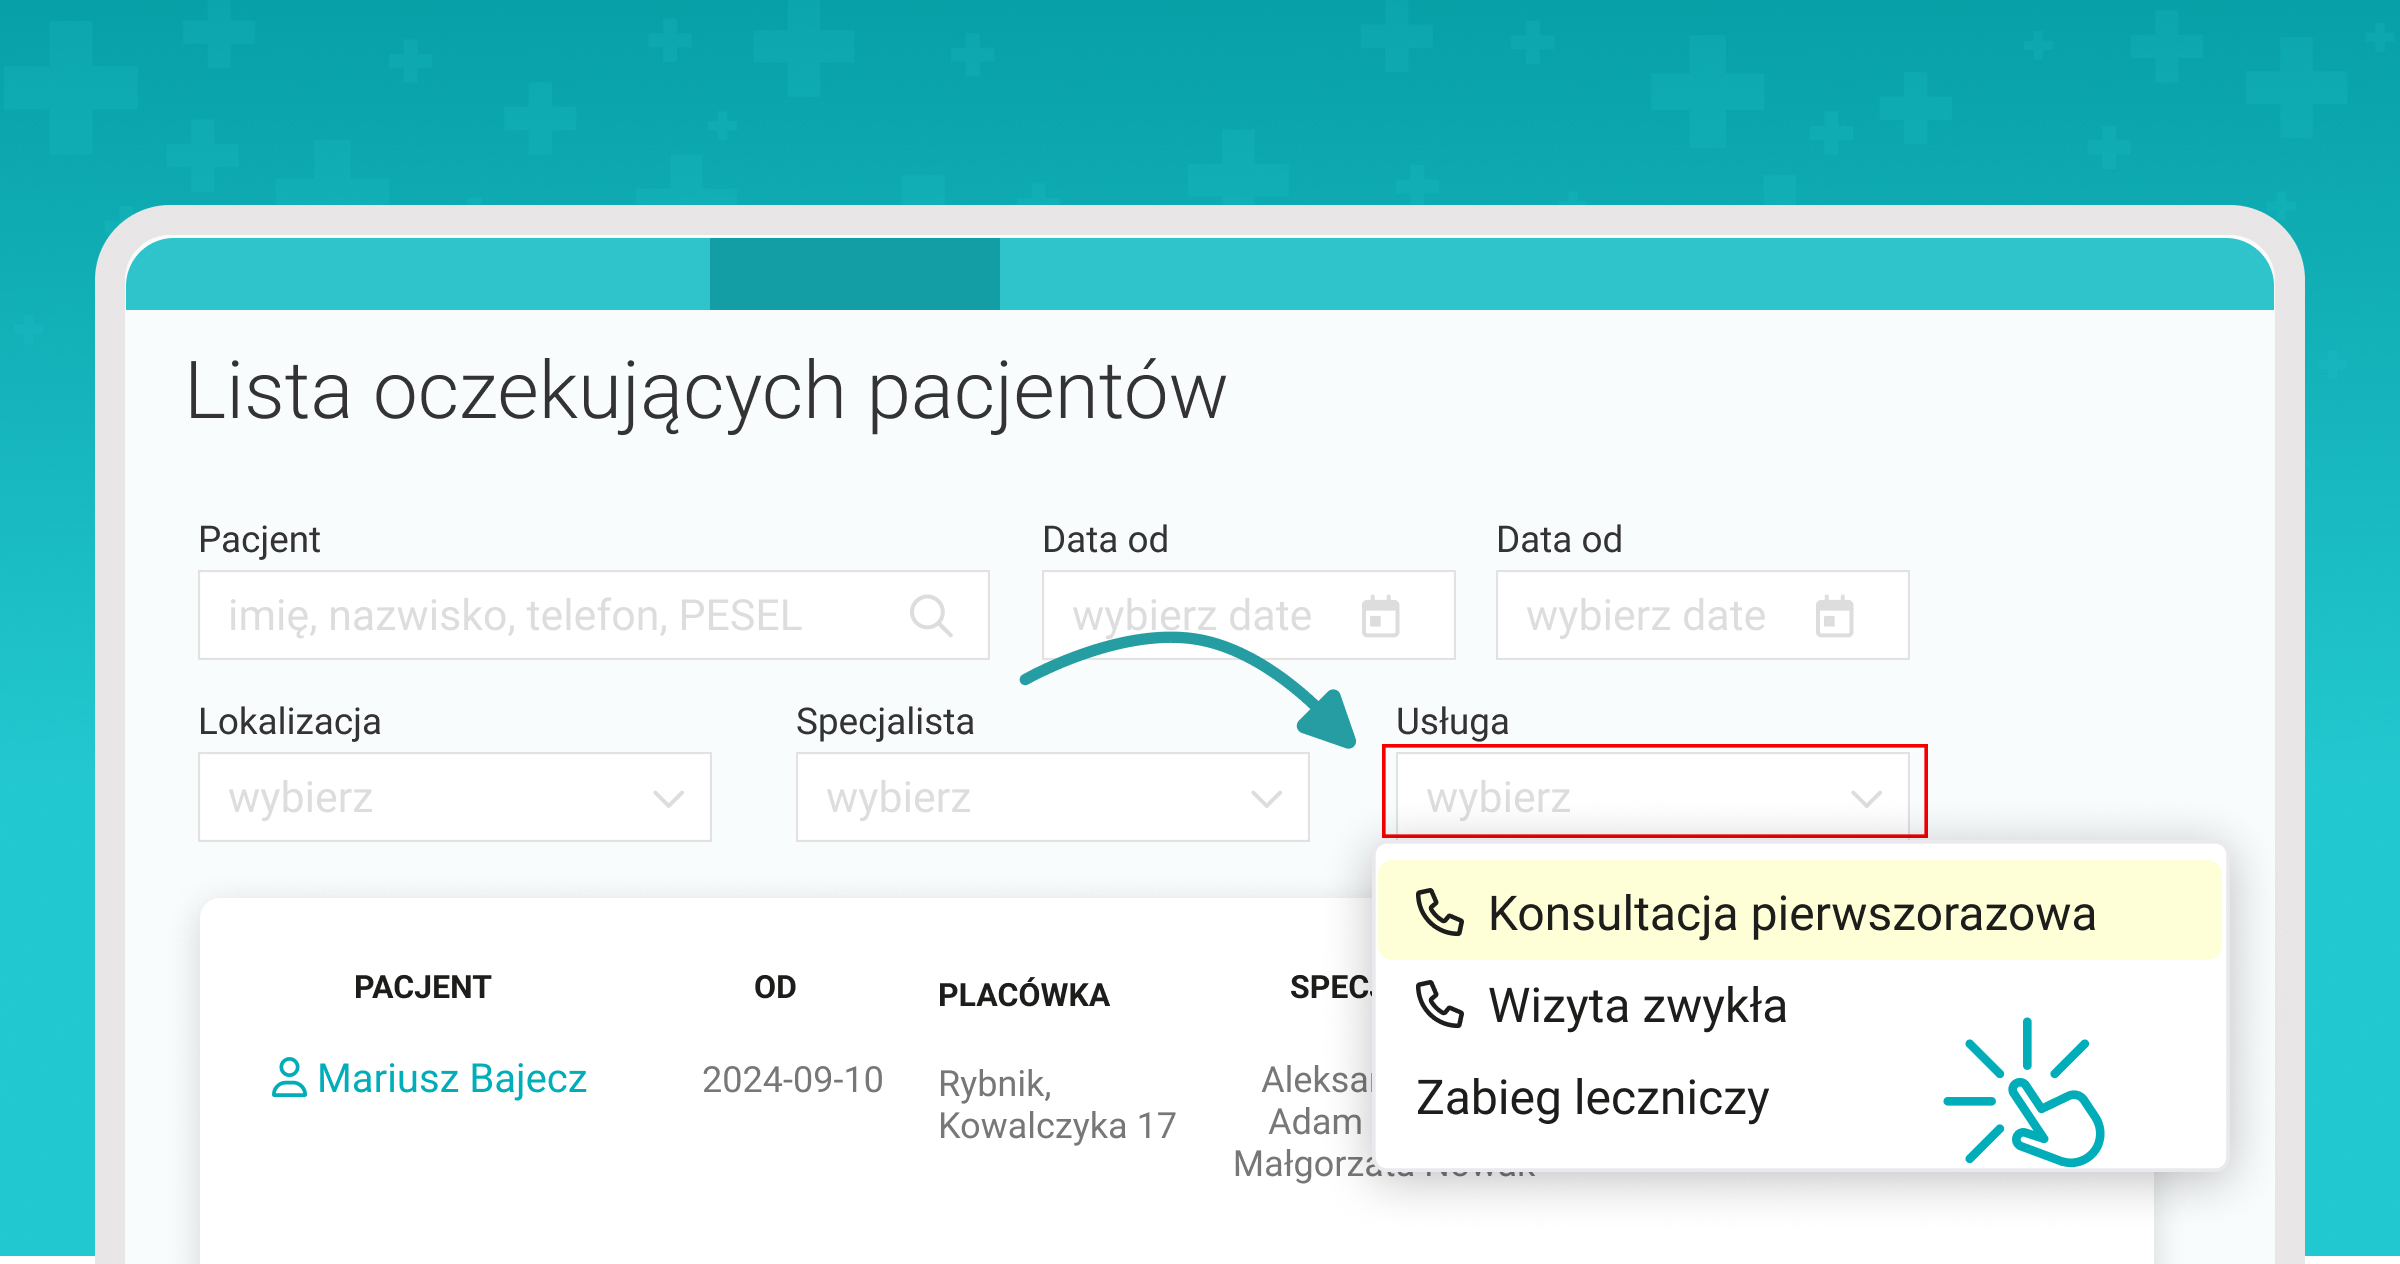Click the chevron arrow in Usługa field
The width and height of the screenshot is (2400, 1264).
[x=1866, y=799]
